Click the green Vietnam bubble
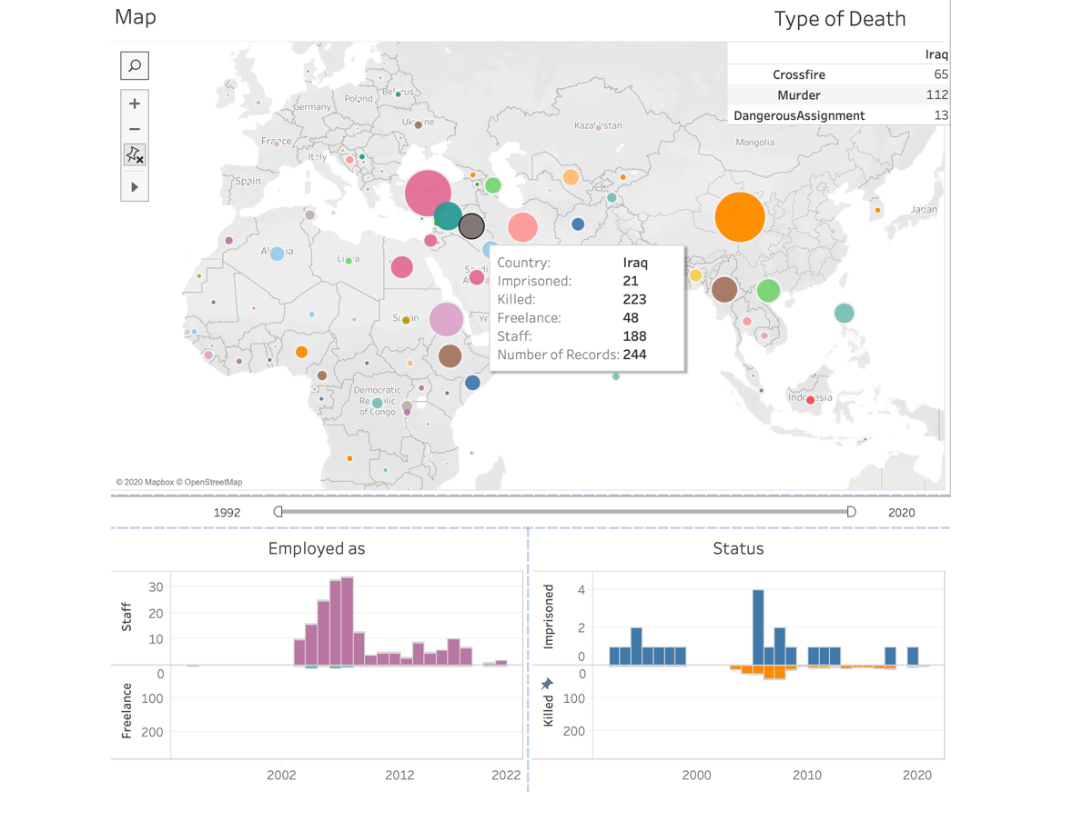The width and height of the screenshot is (1080, 815). point(768,291)
